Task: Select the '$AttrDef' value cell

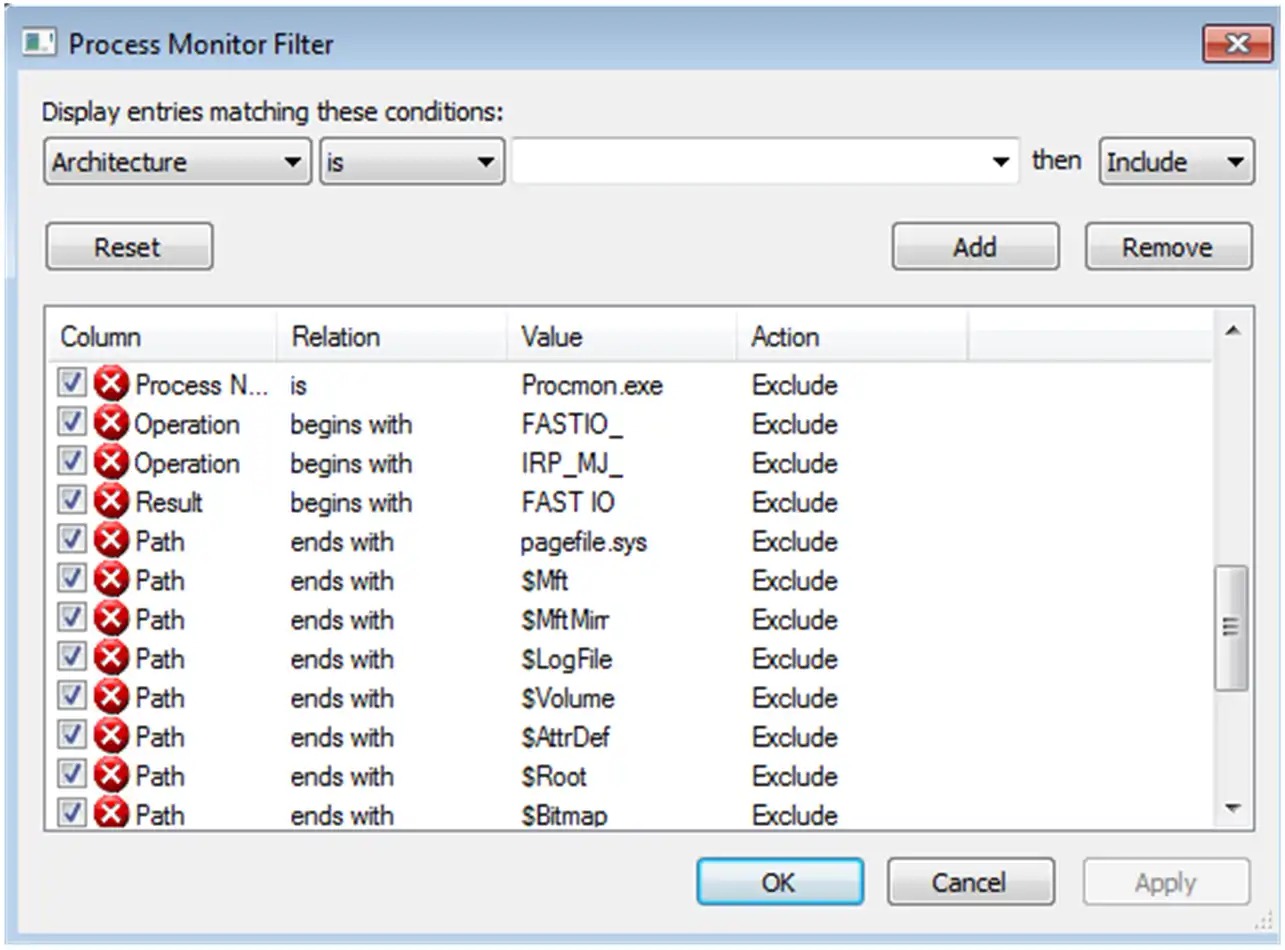Action: tap(565, 737)
